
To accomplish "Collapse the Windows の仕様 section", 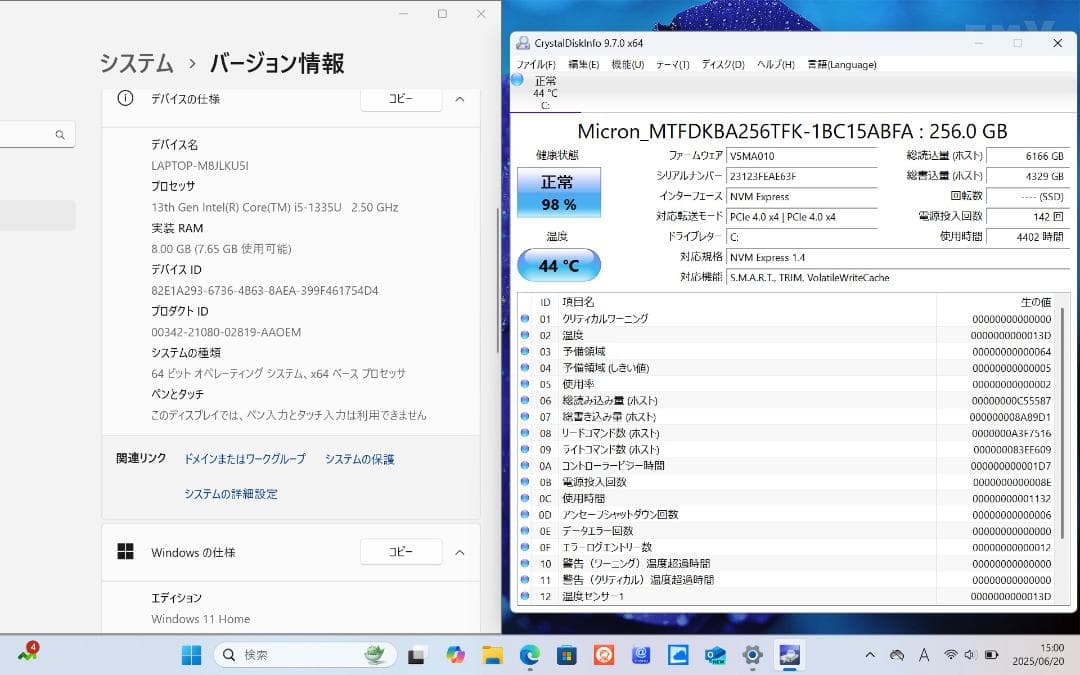I will (460, 552).
